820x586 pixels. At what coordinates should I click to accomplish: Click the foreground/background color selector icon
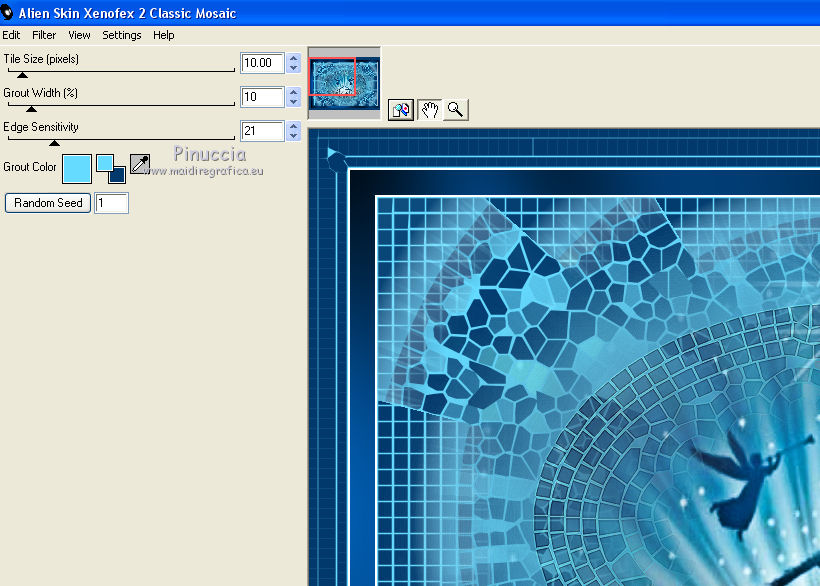111,169
